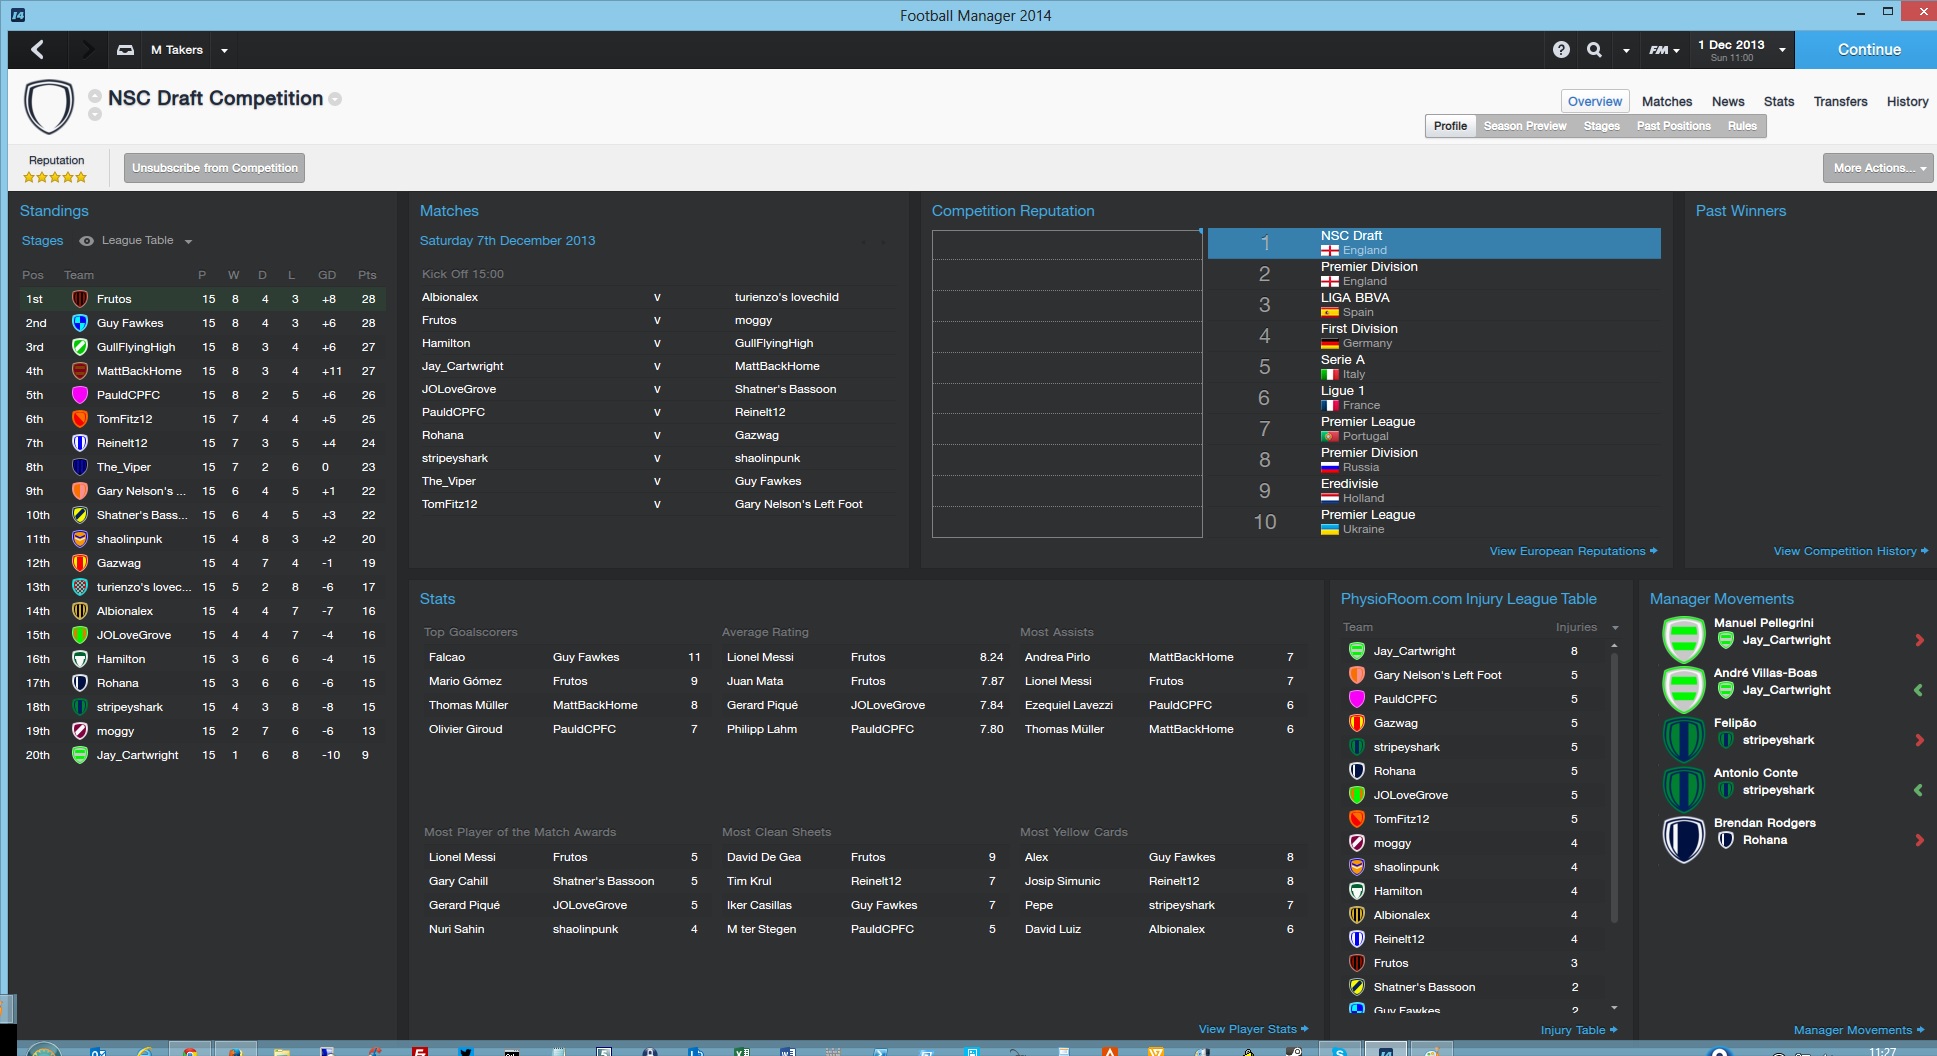Screen dimensions: 1937x1056
Task: Click the eye icon beside League Table
Action: [87, 241]
